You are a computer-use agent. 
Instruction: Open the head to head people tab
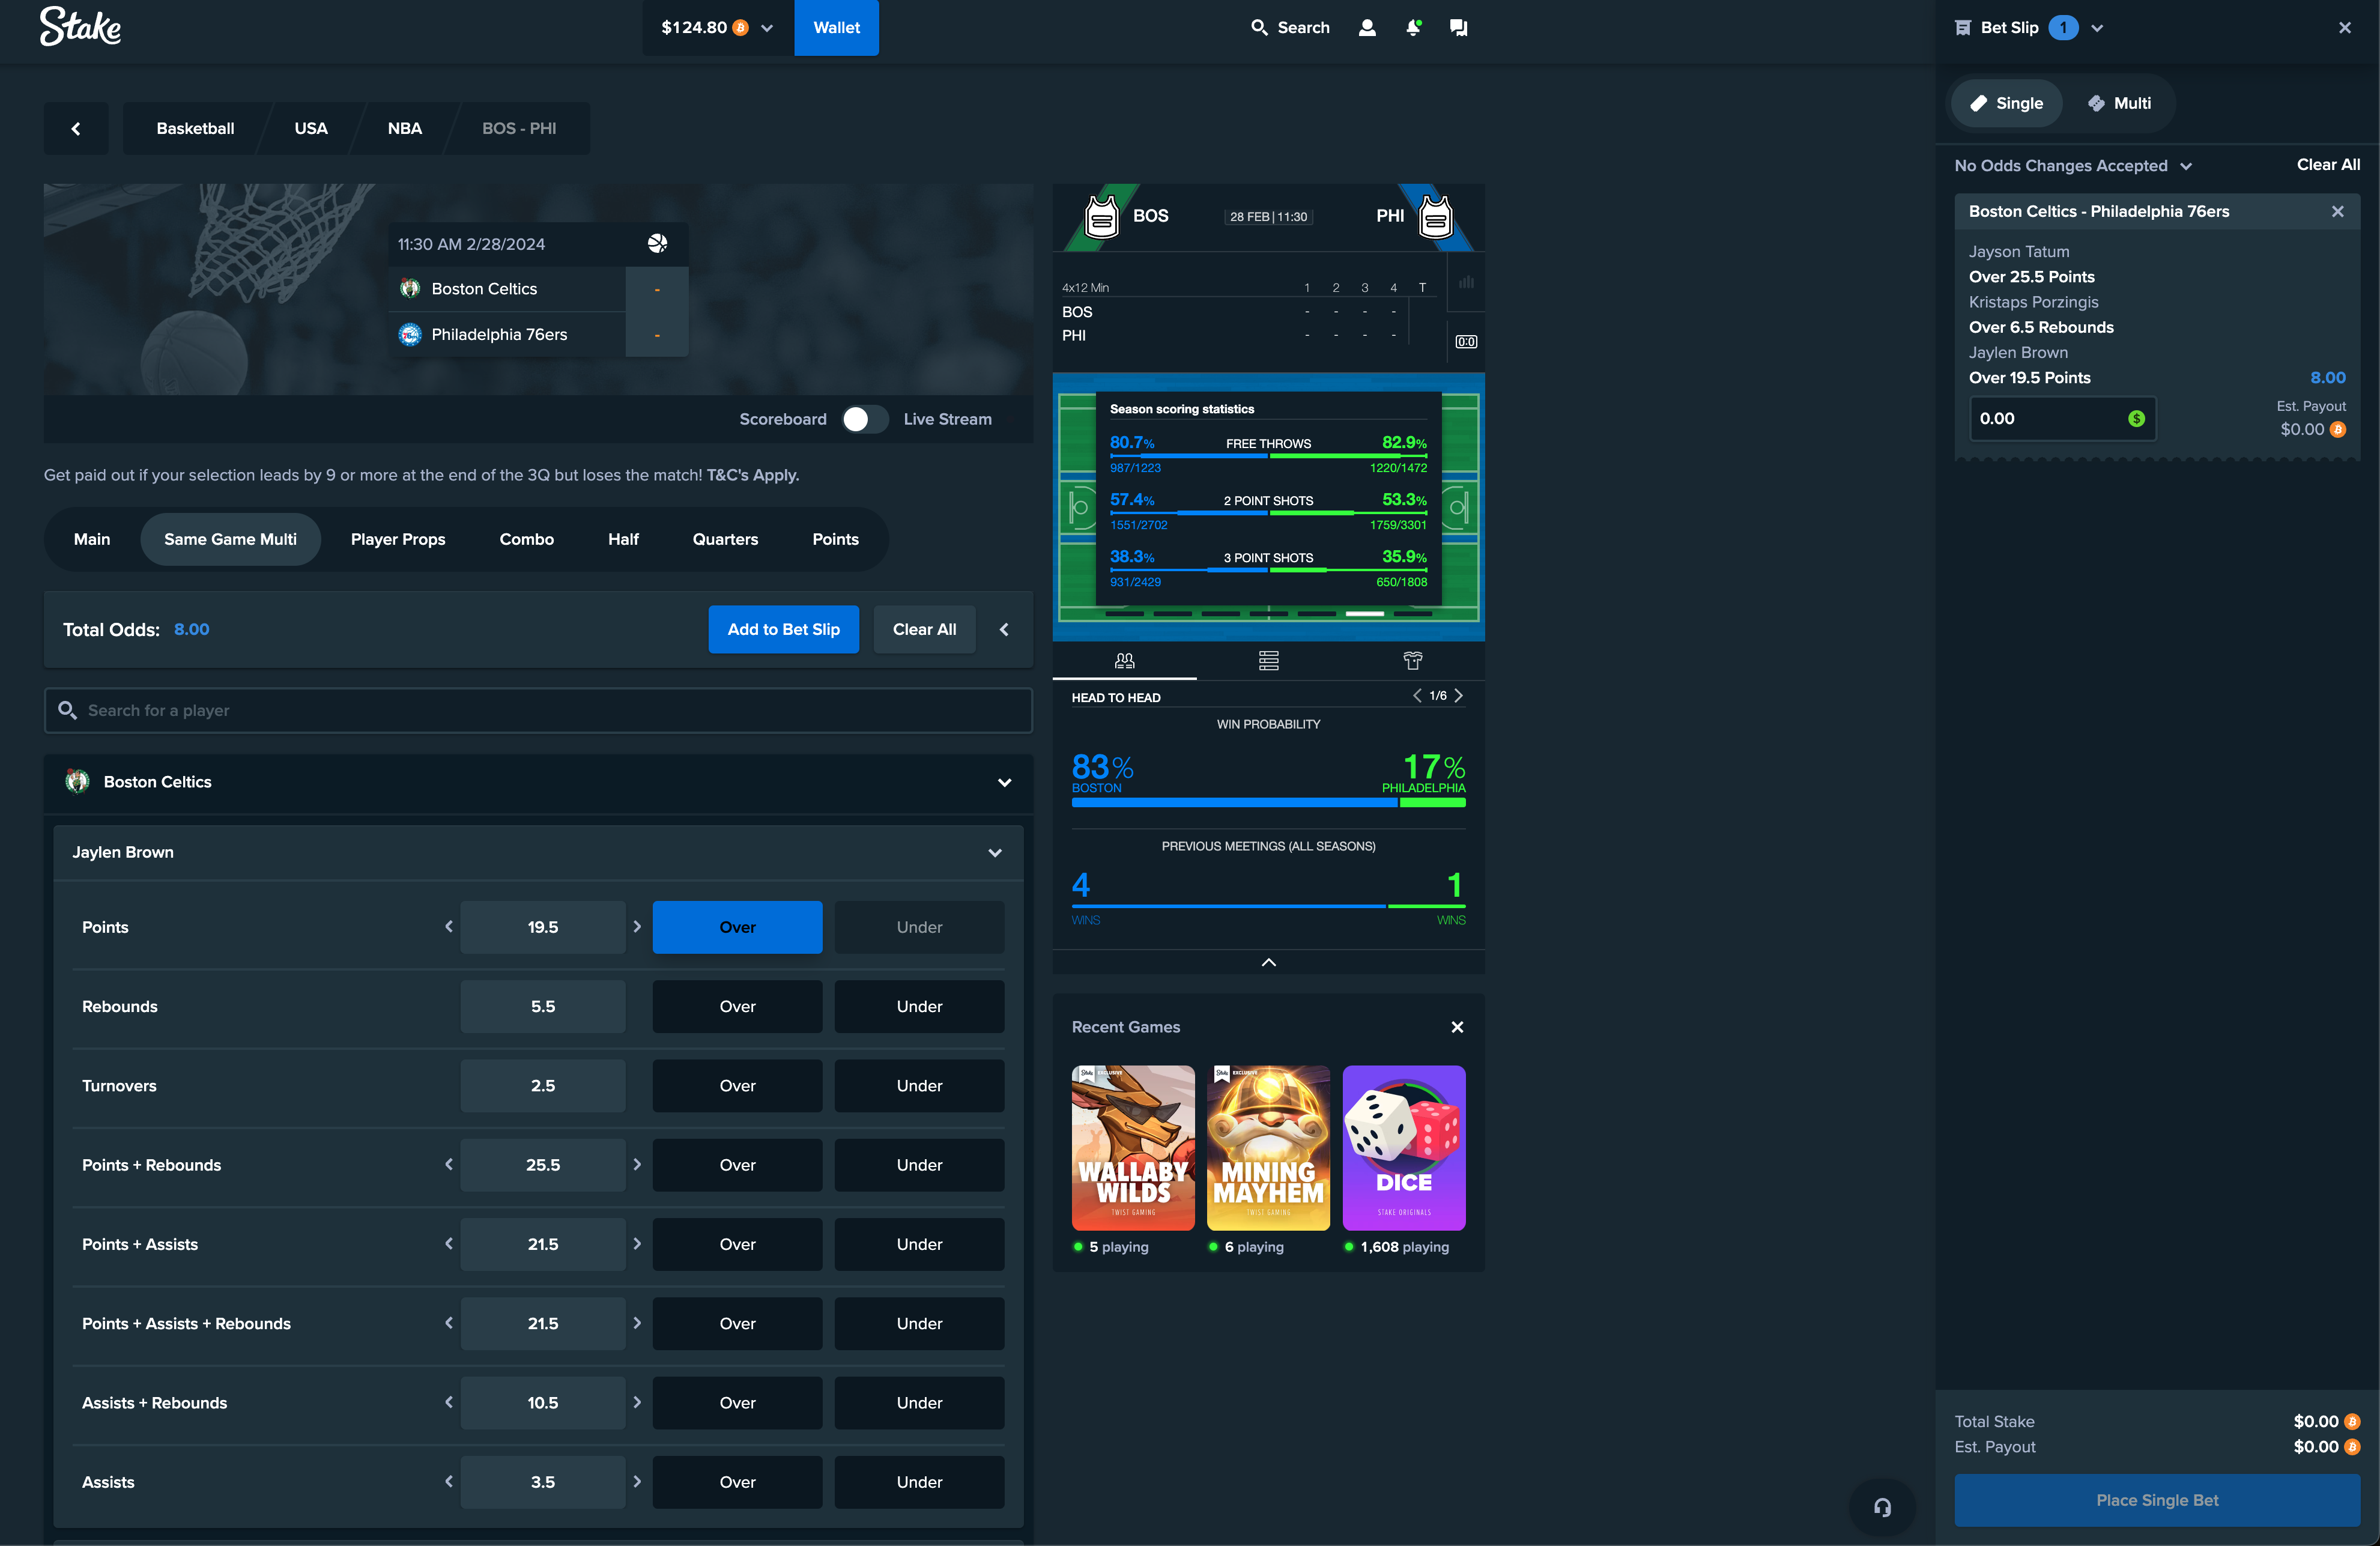pyautogui.click(x=1125, y=660)
